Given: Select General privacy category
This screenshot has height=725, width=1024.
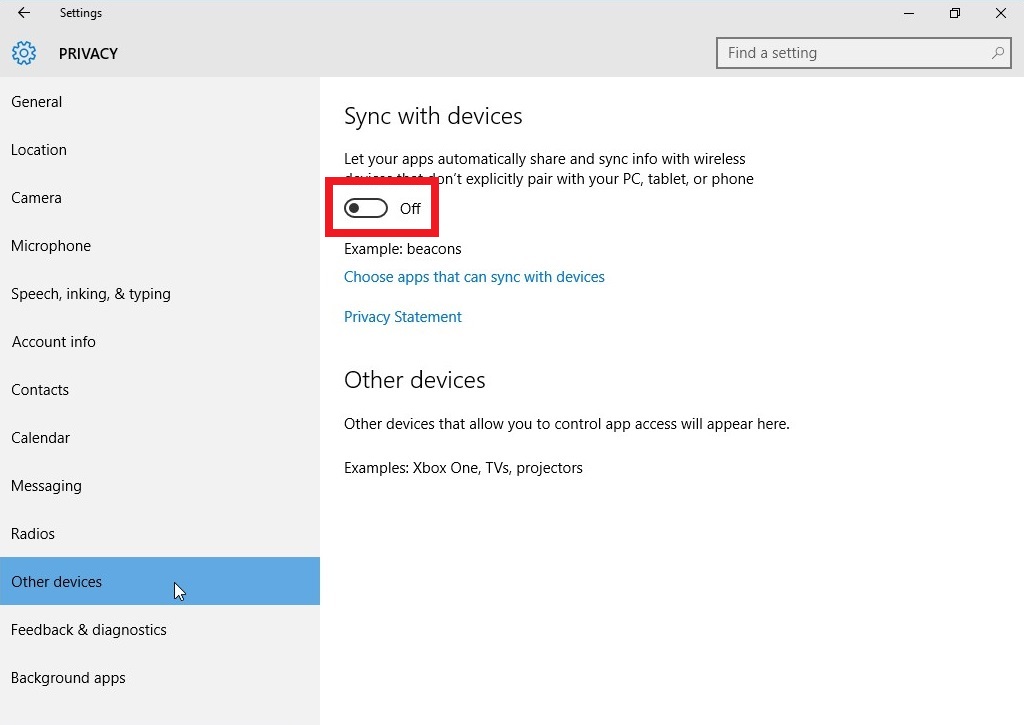Looking at the screenshot, I should [x=37, y=102].
